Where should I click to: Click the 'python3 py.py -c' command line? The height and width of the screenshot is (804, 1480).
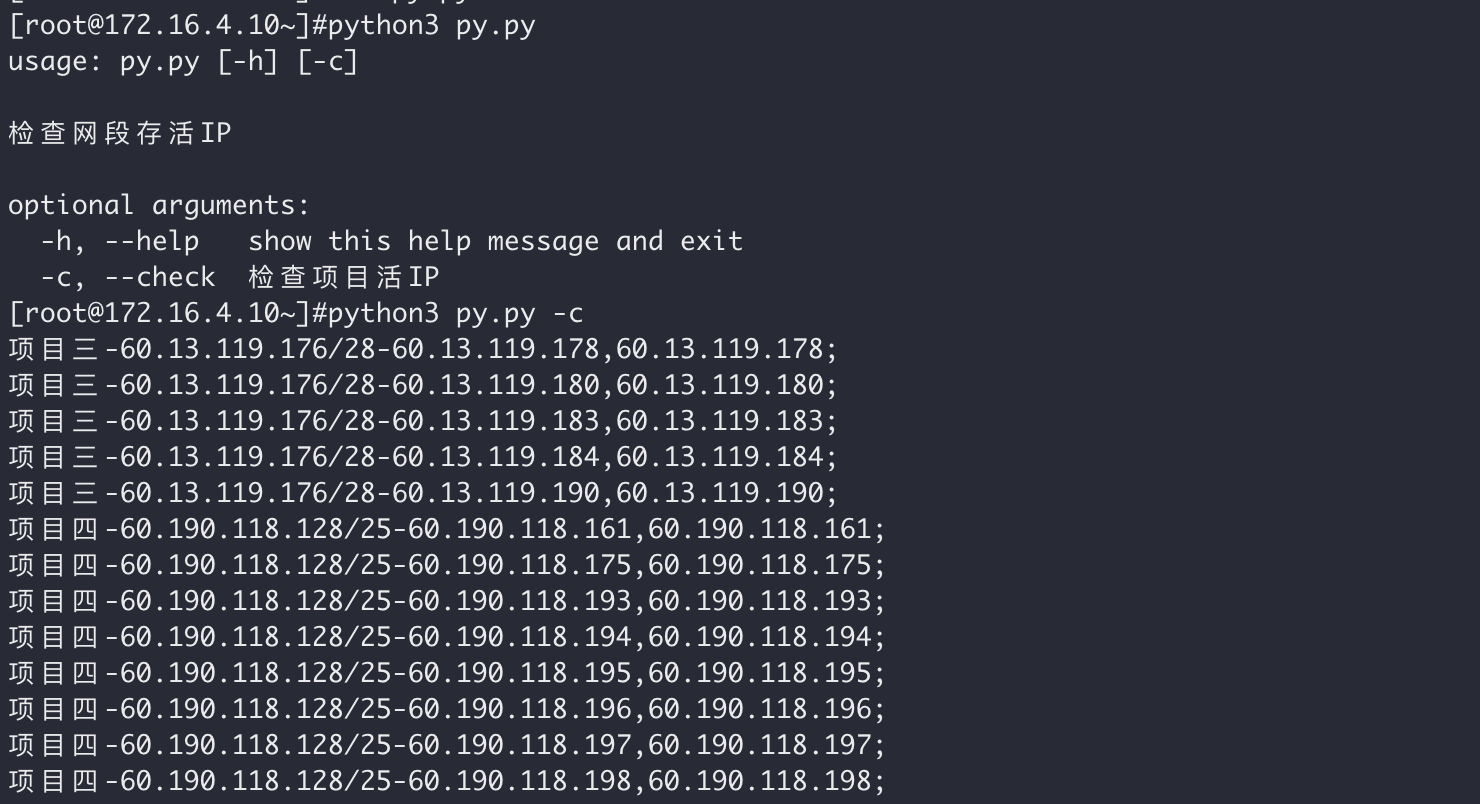[x=296, y=314]
